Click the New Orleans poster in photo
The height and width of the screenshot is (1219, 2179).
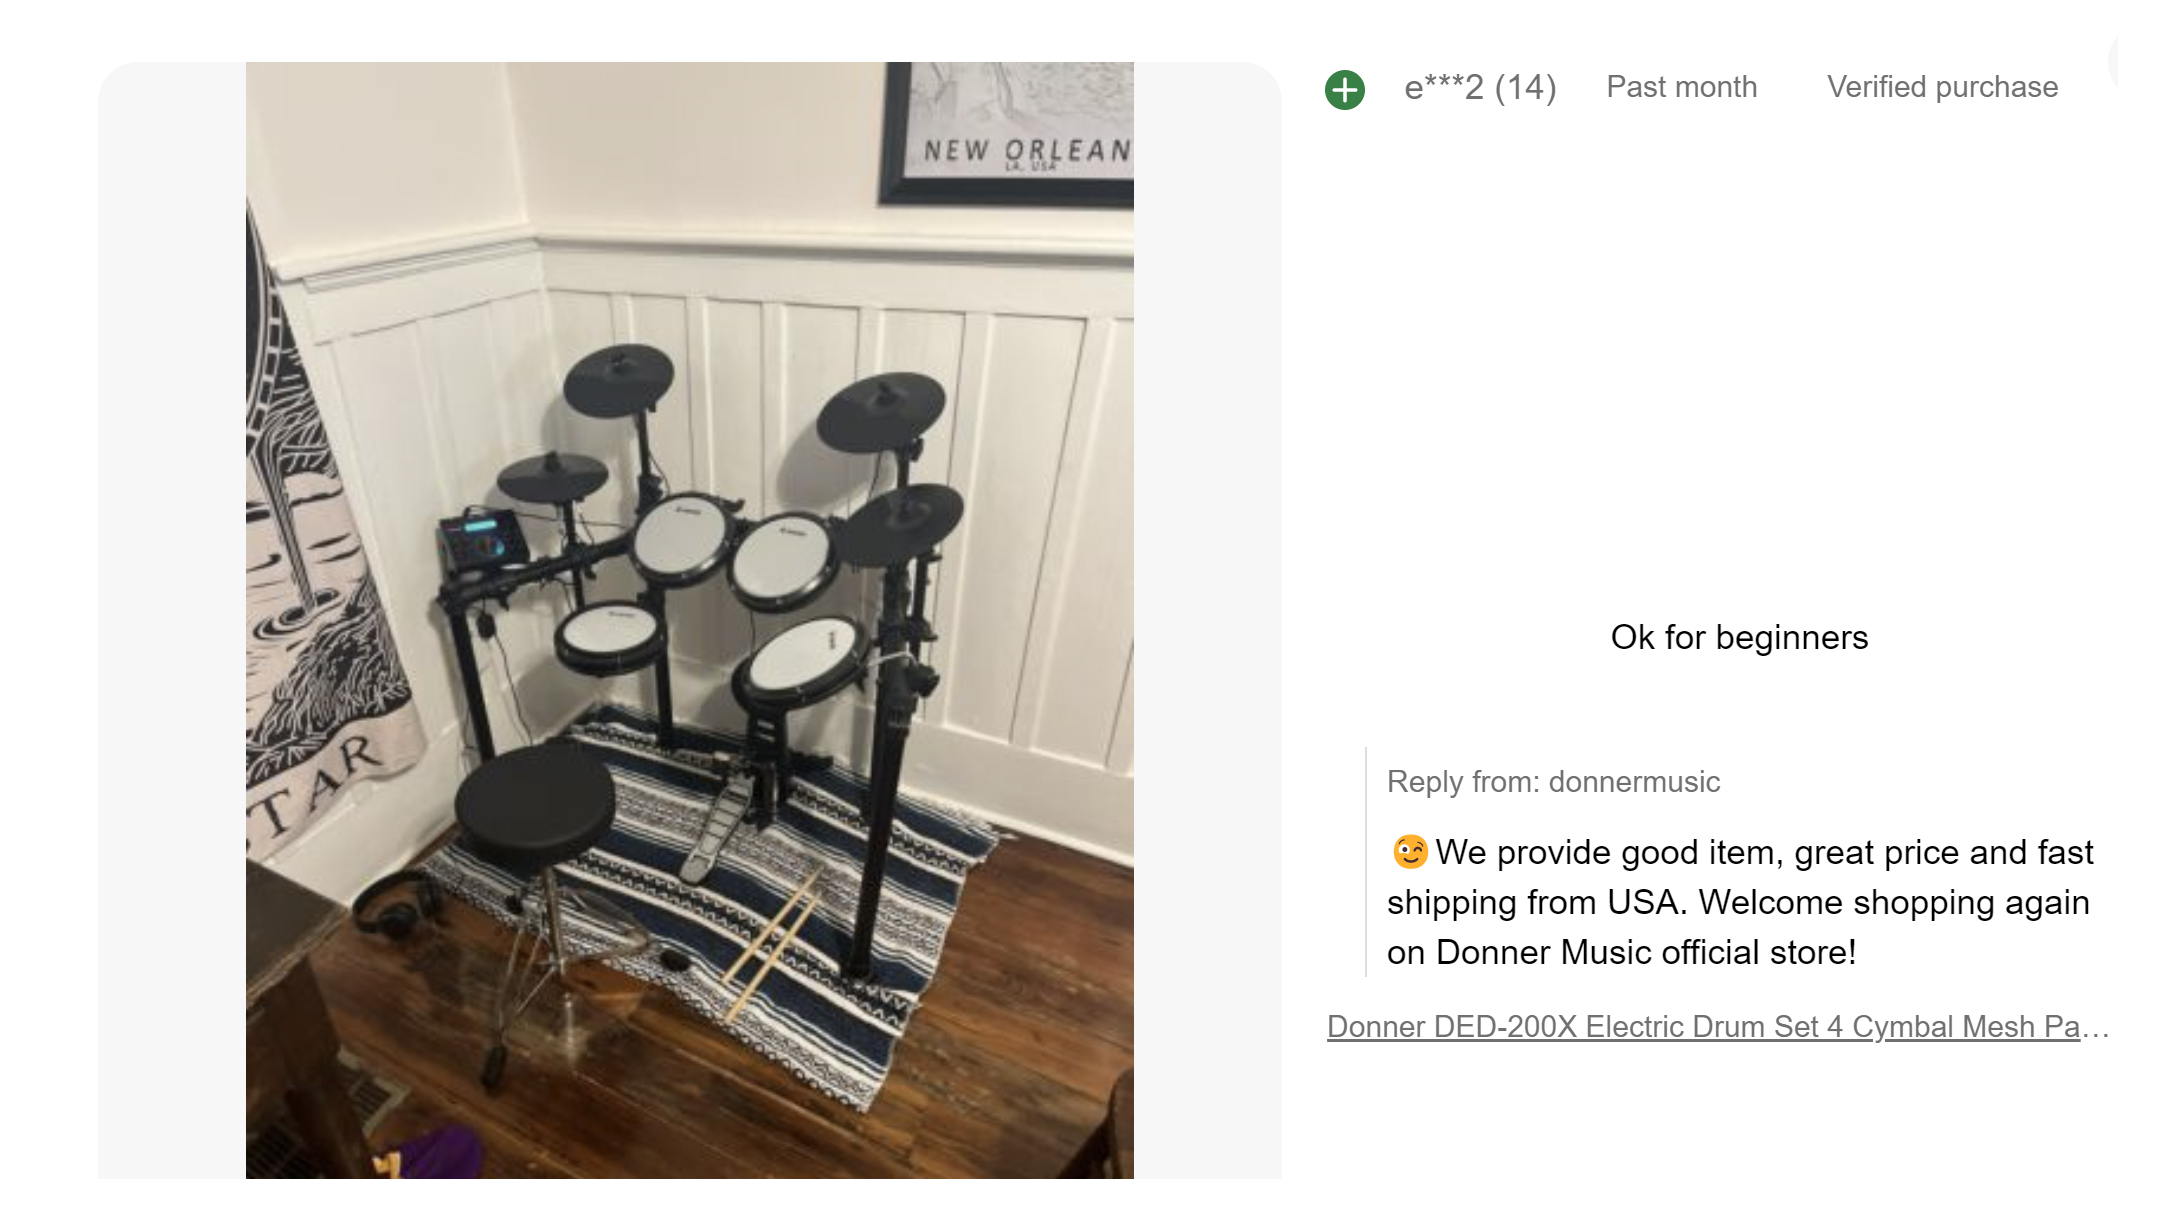click(1010, 135)
